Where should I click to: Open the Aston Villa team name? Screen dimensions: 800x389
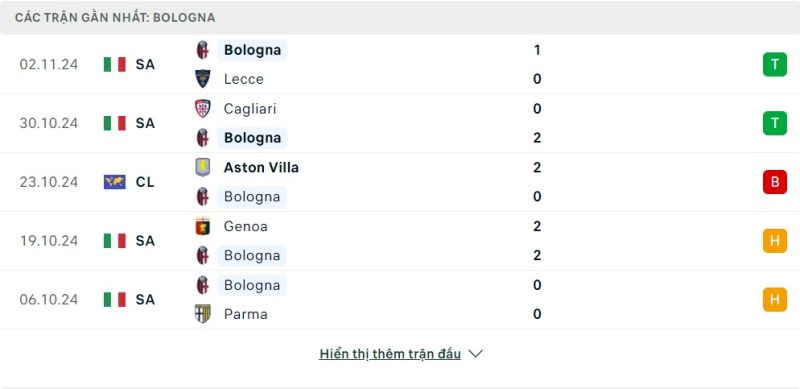pos(261,167)
